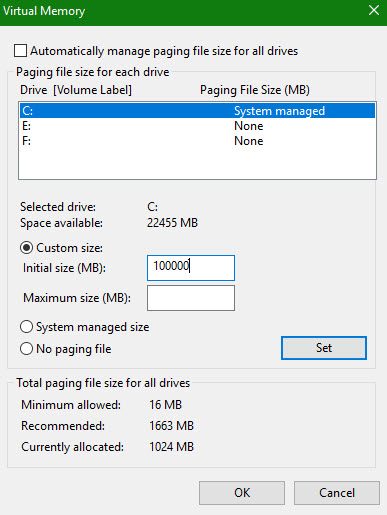Click the 'Drive [Volume Label]' column header
The image size is (387, 515).
[x=76, y=90]
